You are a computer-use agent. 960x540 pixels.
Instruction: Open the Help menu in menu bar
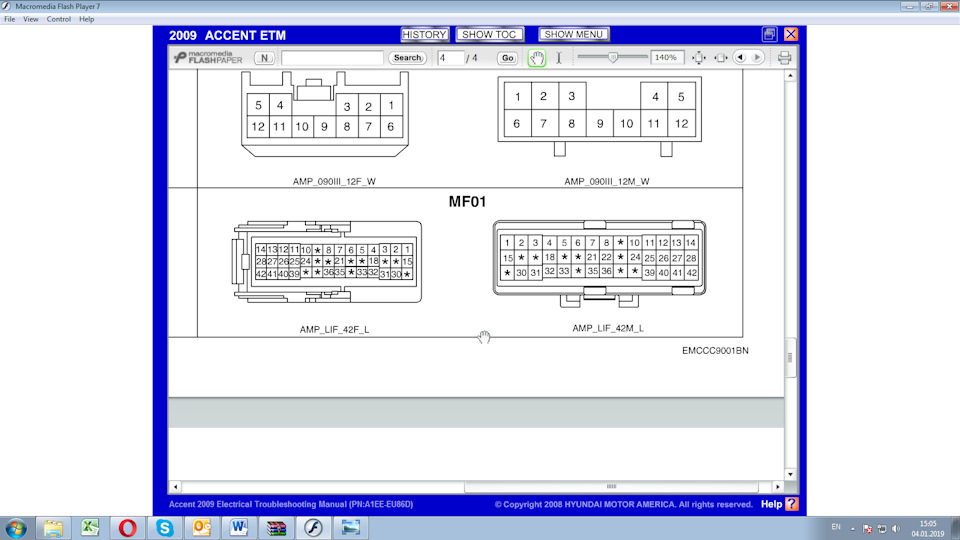86,19
